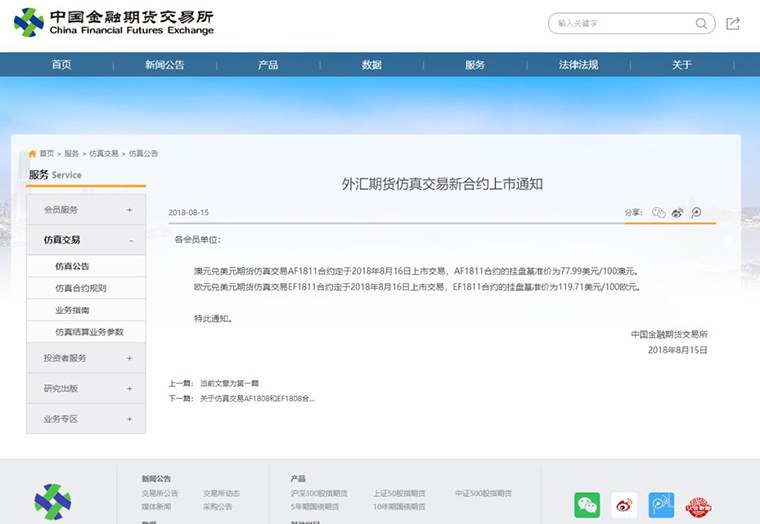Collapse 仿真交易 sidebar section

pyautogui.click(x=86, y=240)
